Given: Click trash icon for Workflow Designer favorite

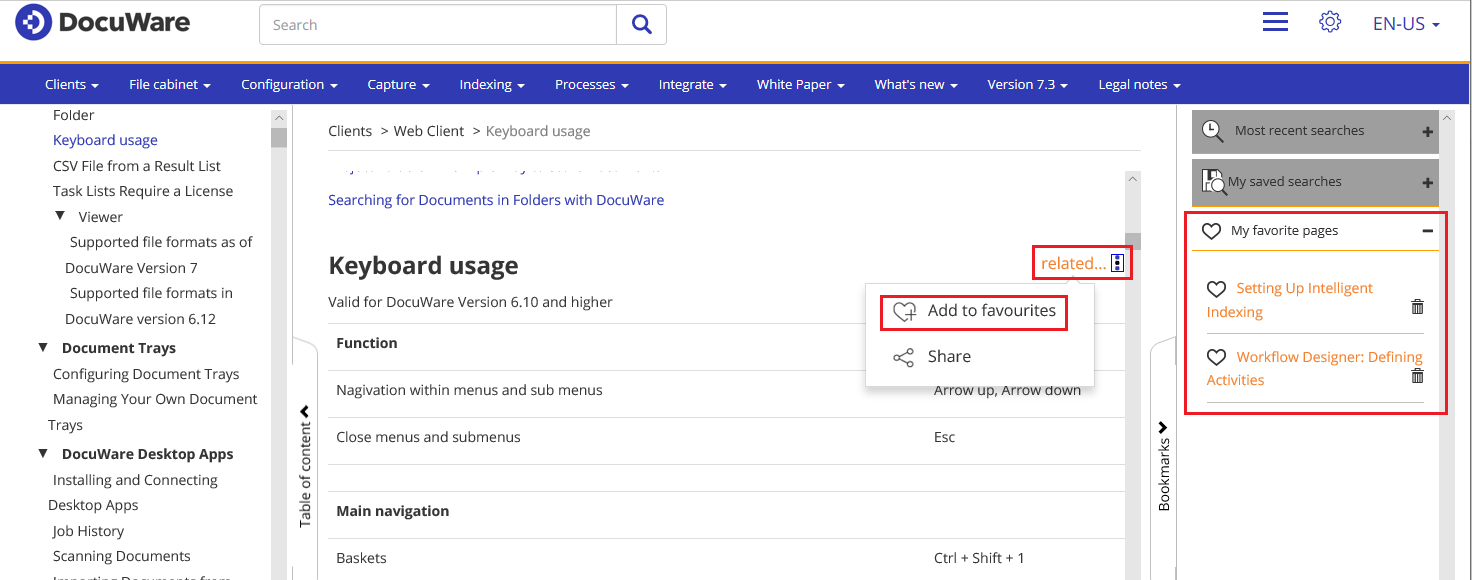Looking at the screenshot, I should click(x=1417, y=376).
